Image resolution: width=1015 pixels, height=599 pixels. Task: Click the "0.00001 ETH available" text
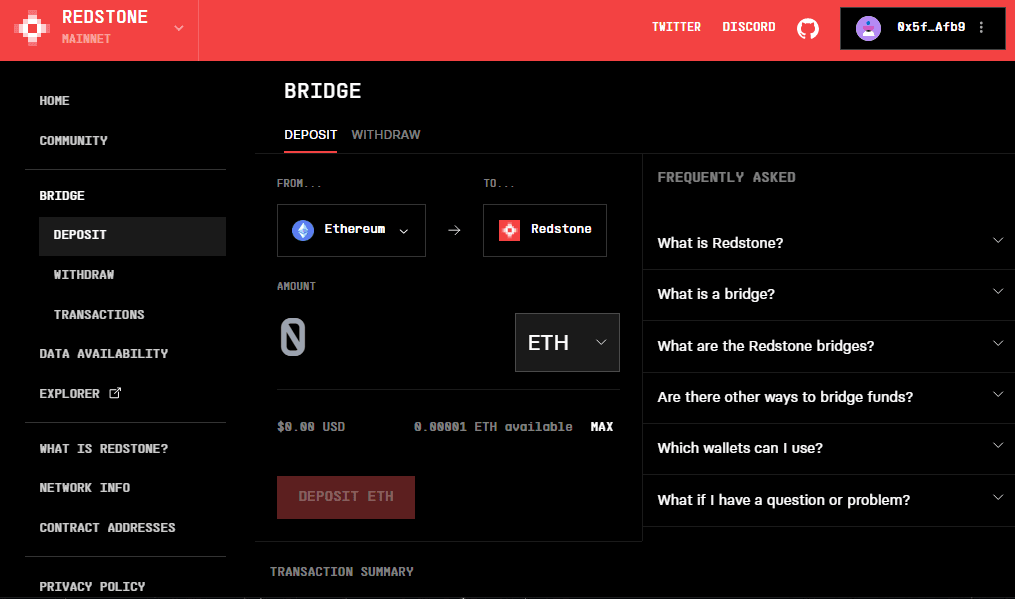pyautogui.click(x=493, y=427)
